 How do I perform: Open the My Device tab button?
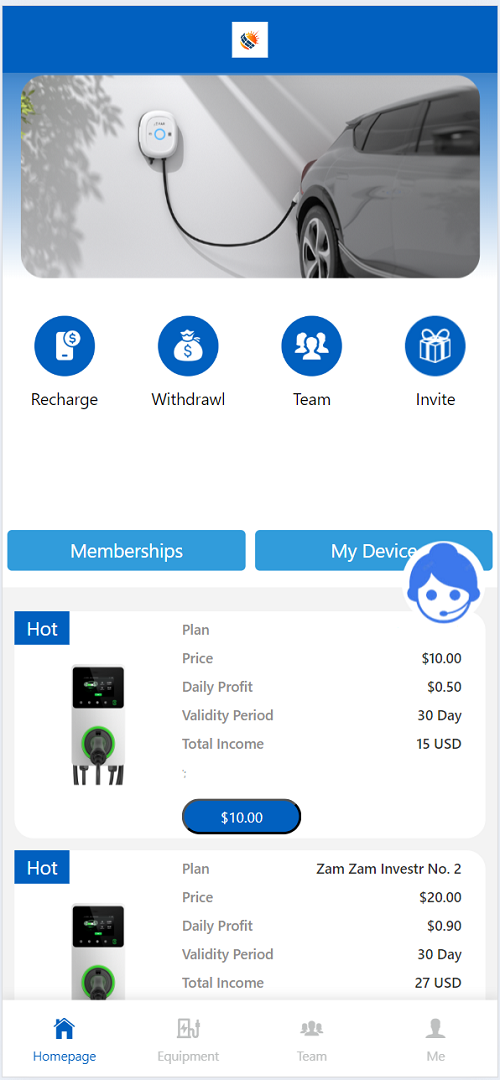373,550
